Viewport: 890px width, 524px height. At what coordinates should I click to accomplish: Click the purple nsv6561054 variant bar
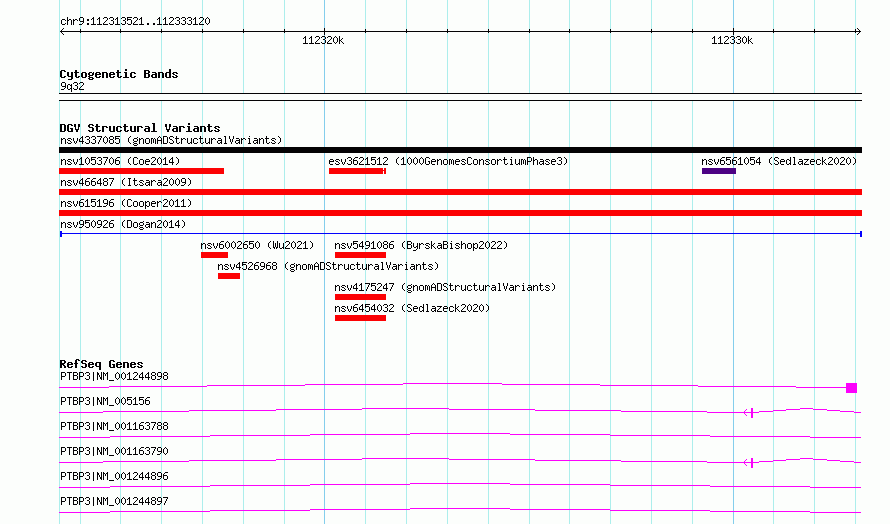719,171
